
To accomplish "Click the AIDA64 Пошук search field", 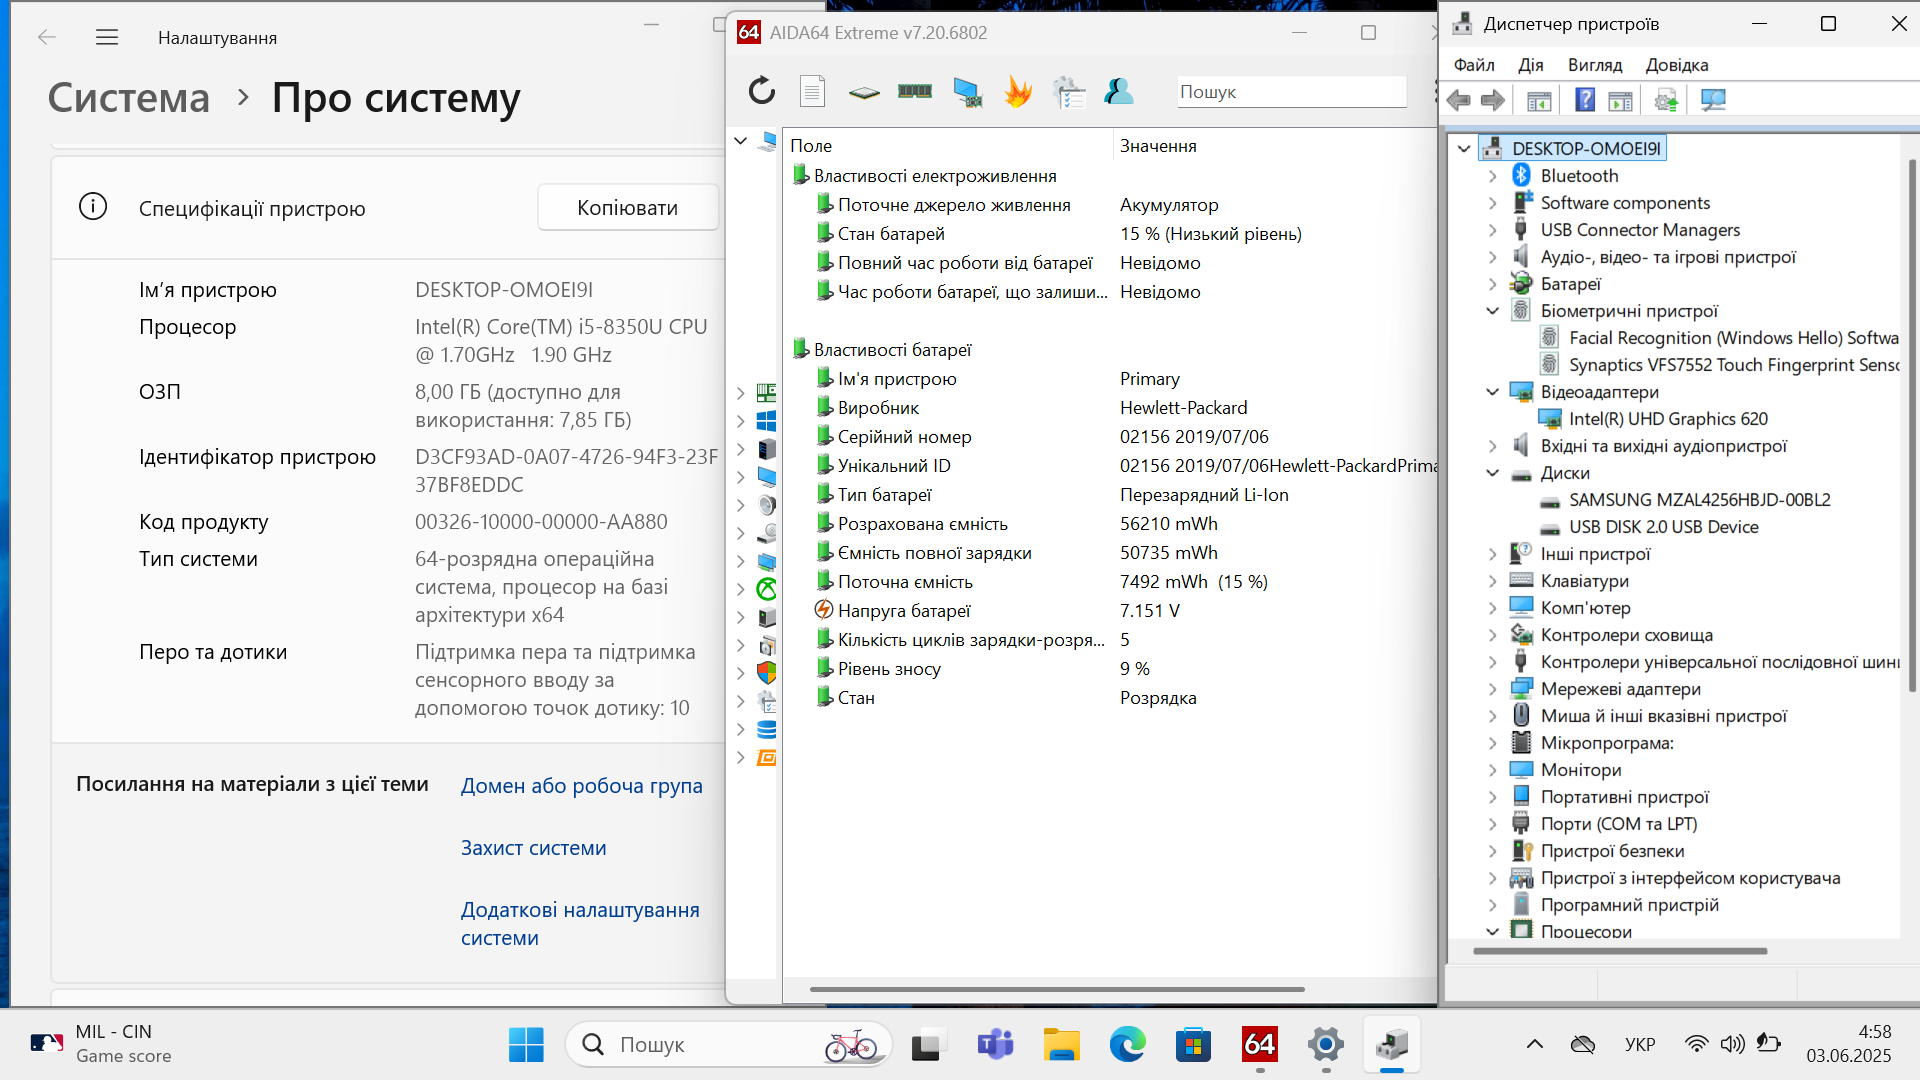I will [1291, 92].
